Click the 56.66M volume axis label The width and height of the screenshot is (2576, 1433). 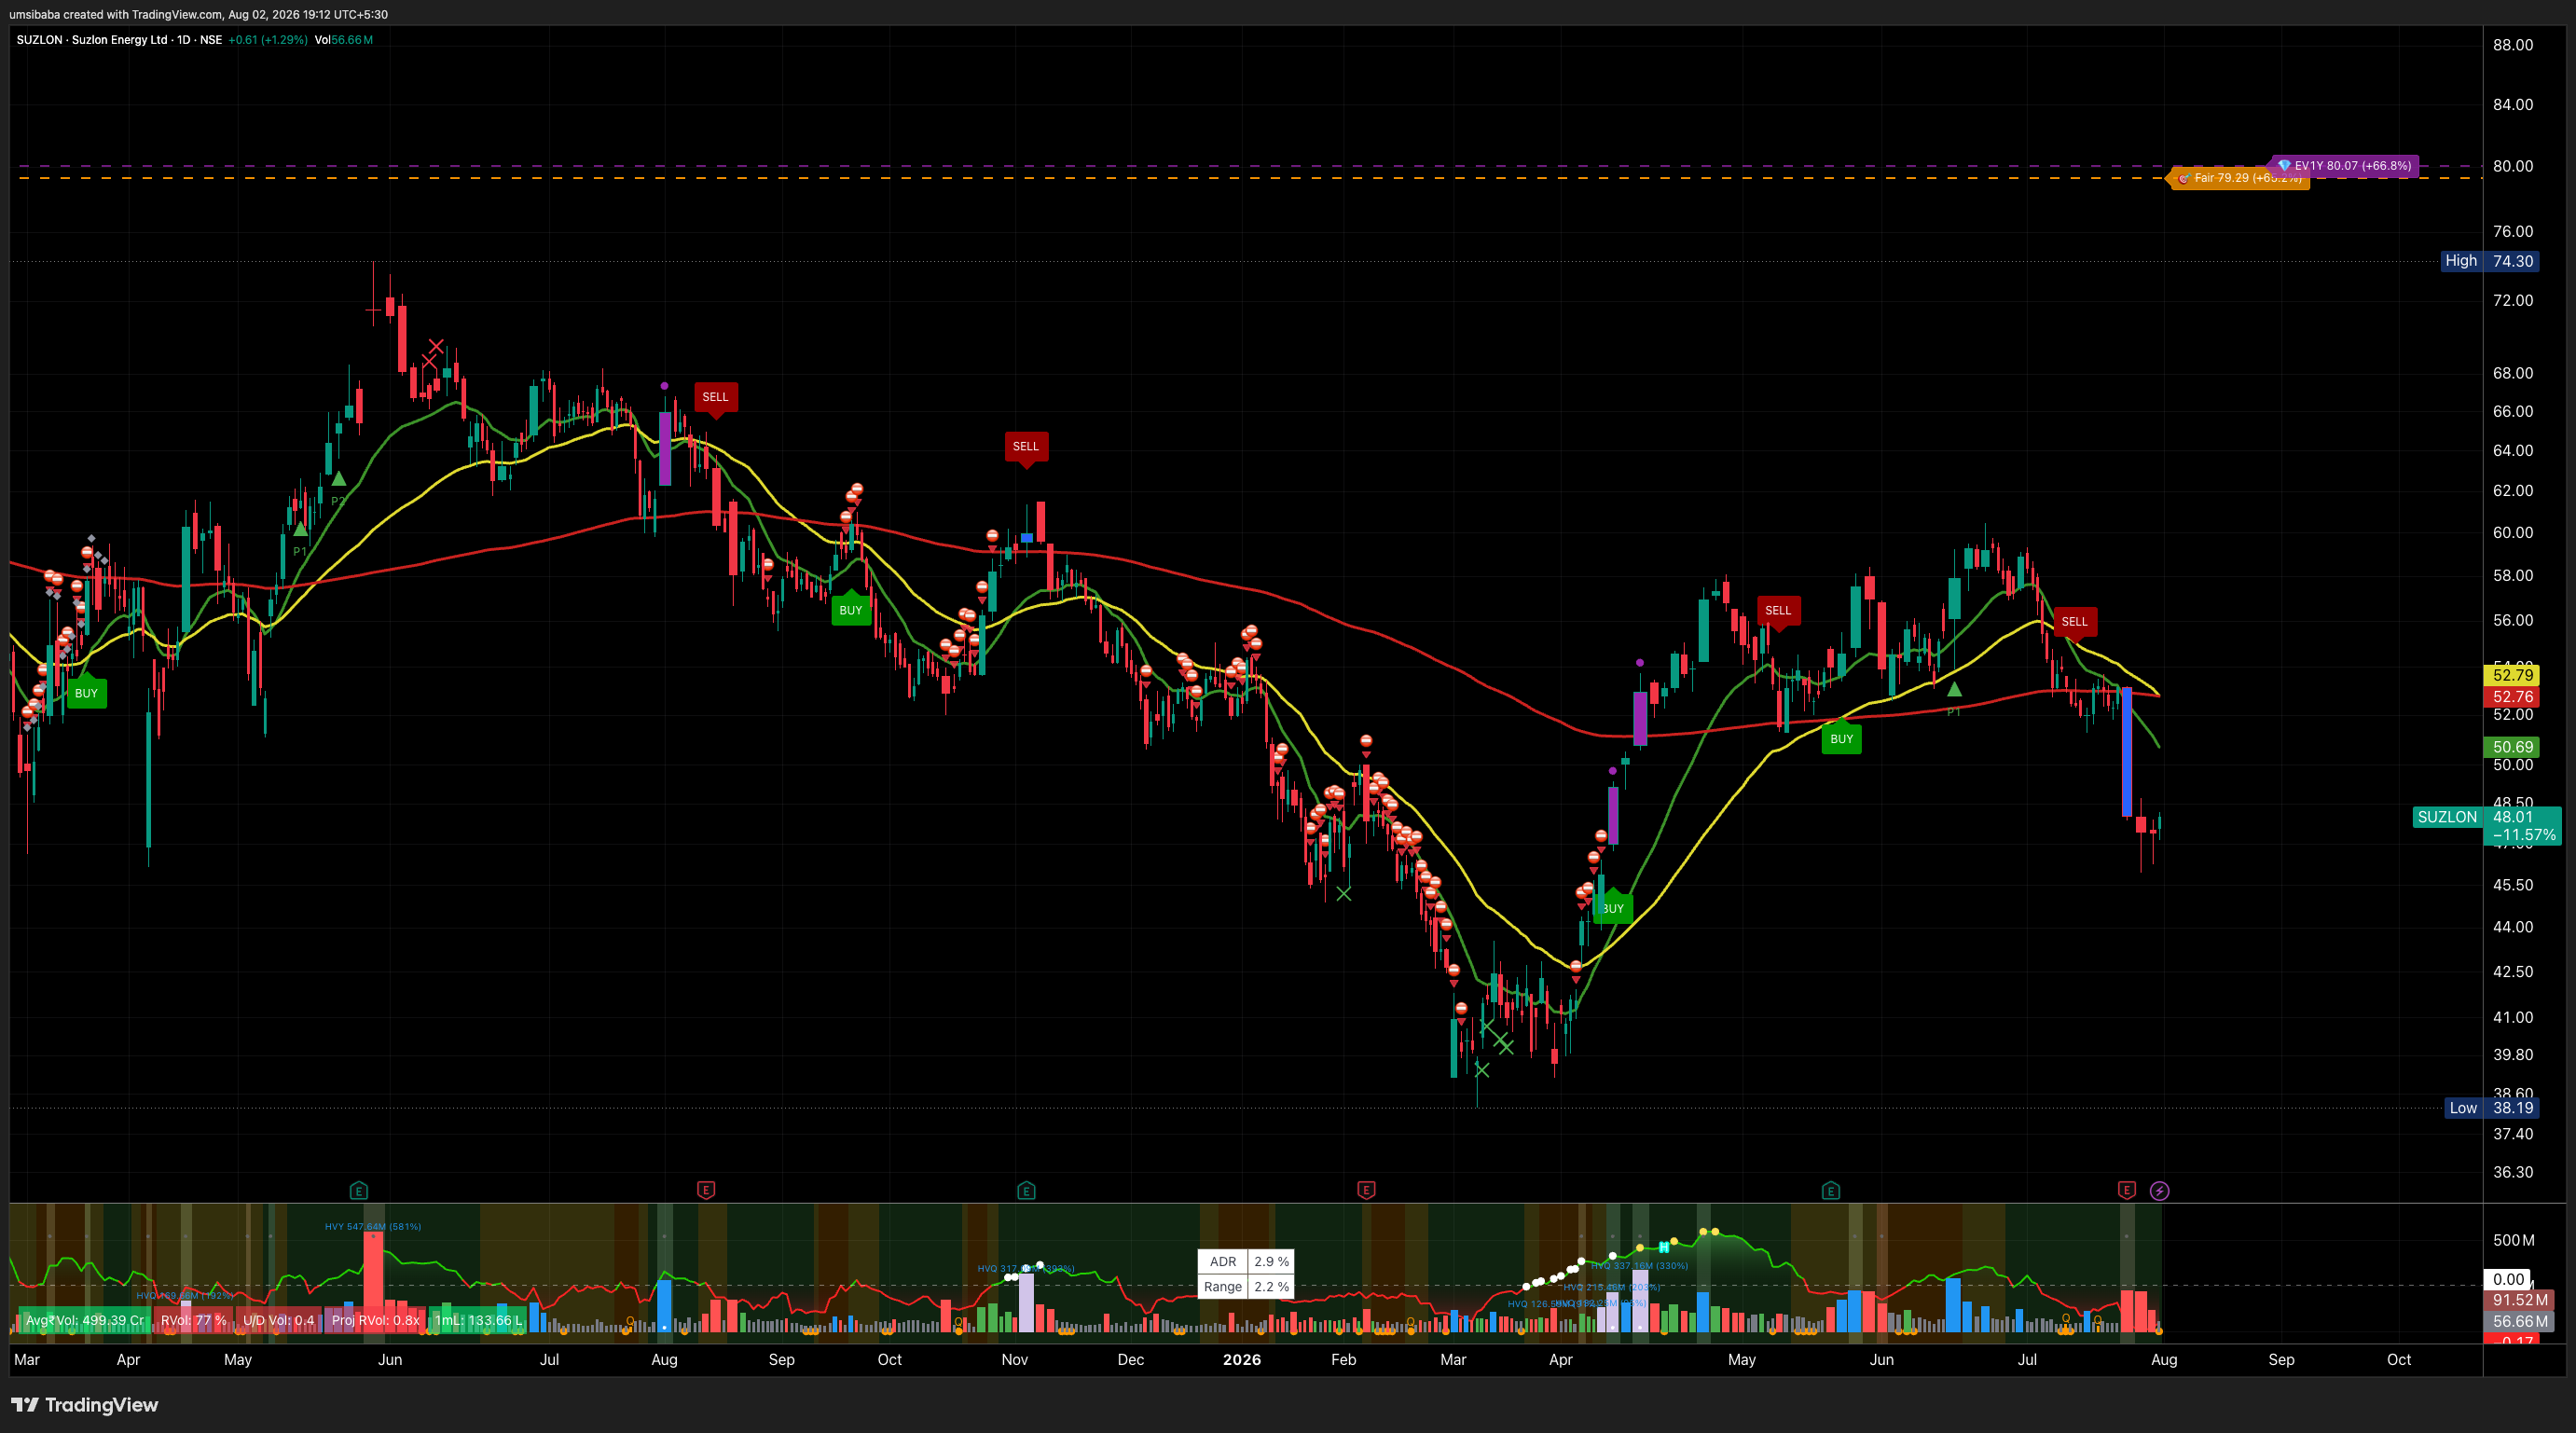click(2519, 1322)
